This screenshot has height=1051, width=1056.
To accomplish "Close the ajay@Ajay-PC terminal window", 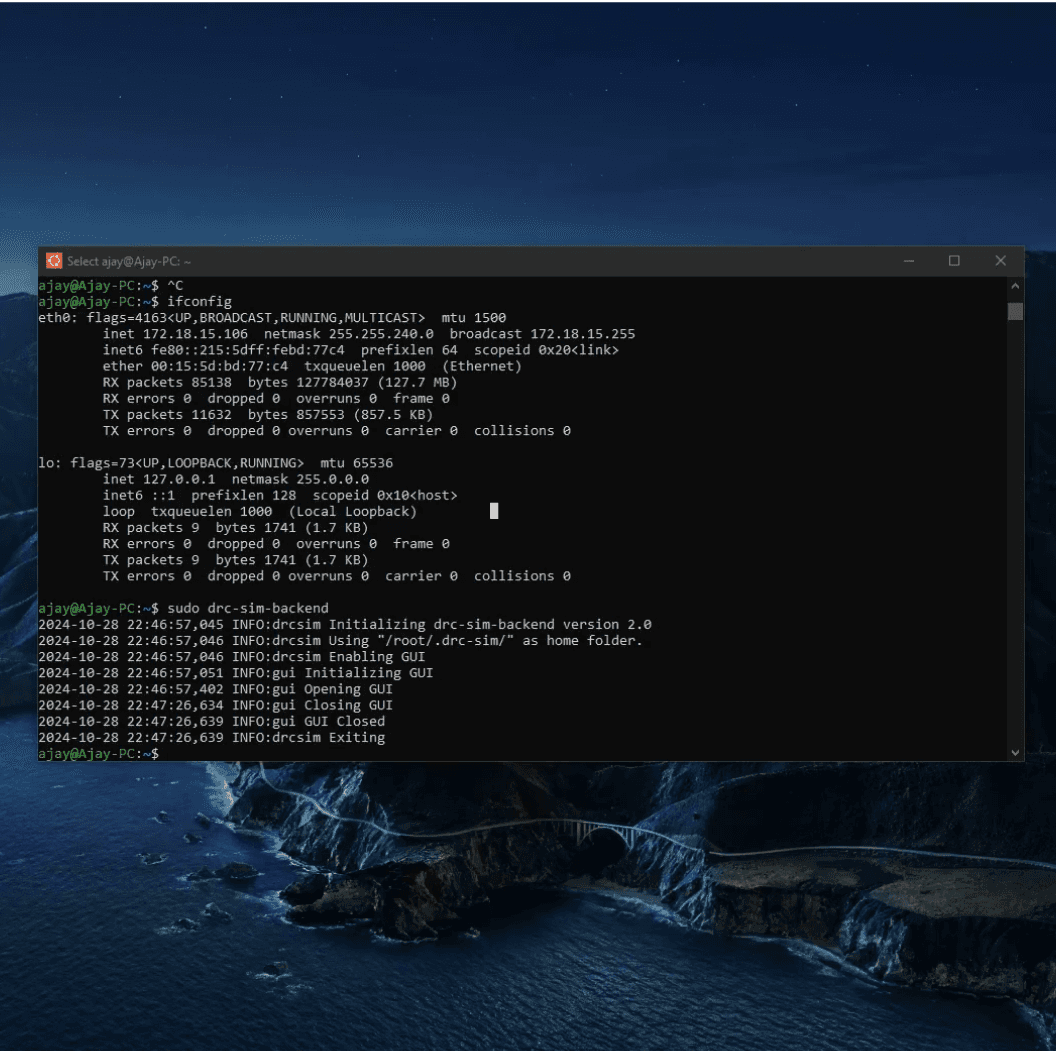I will pos(1001,261).
